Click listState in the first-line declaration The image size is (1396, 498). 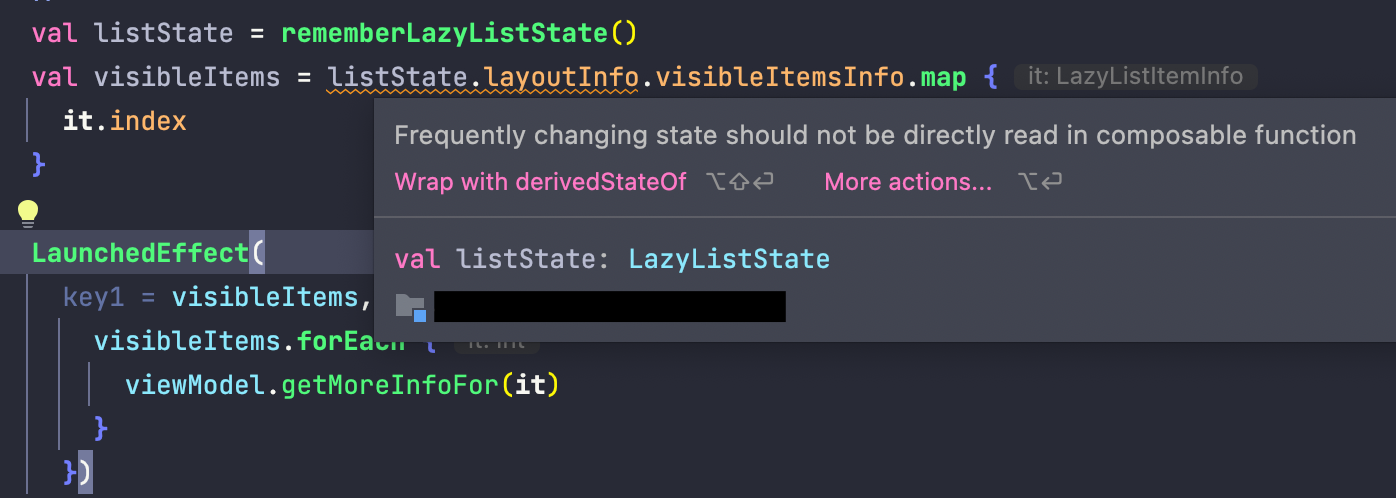(163, 33)
